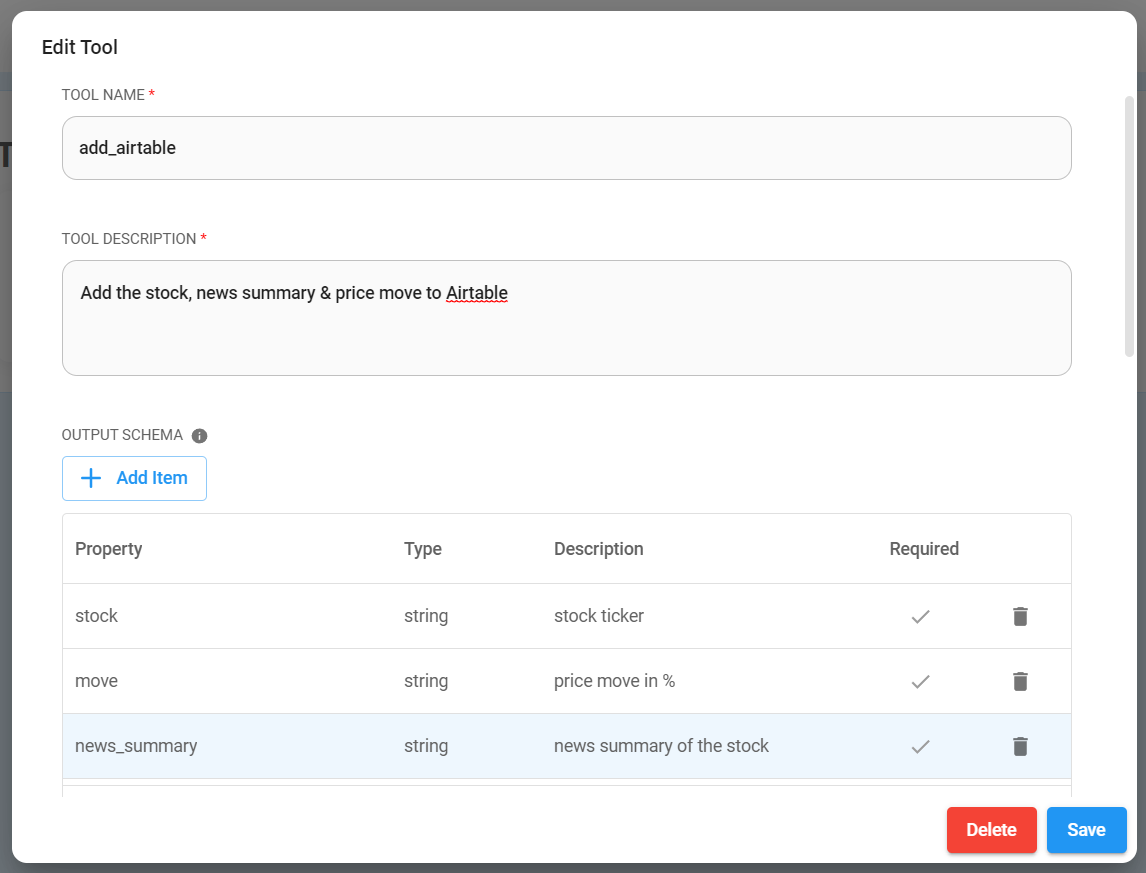
Task: Open type cell for stock row
Action: [x=426, y=616]
